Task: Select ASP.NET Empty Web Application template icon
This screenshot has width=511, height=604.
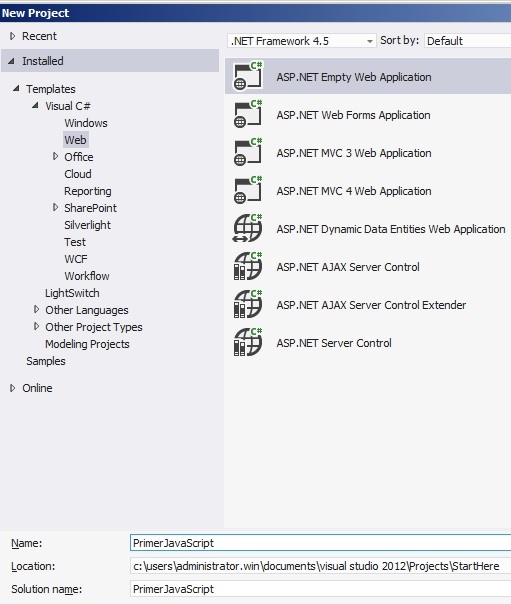Action: pyautogui.click(x=248, y=76)
